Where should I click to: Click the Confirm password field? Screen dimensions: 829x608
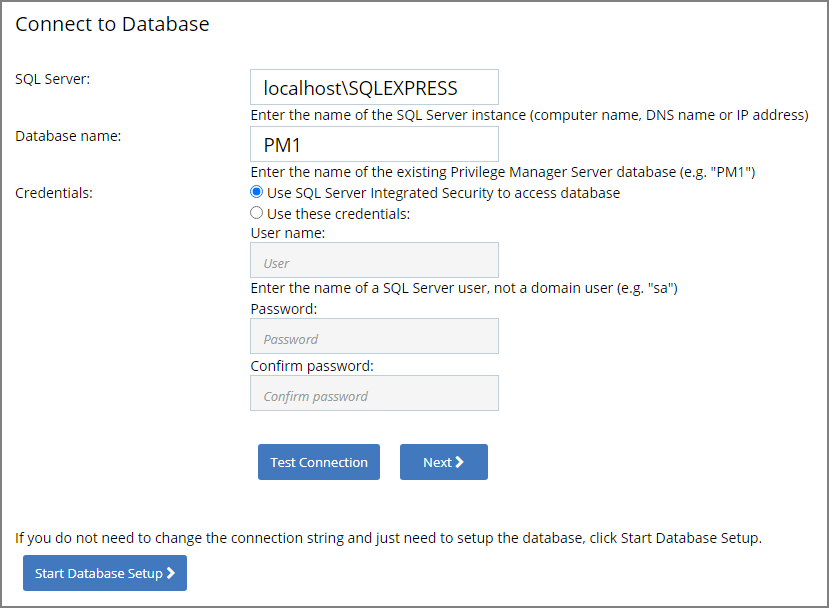click(374, 393)
